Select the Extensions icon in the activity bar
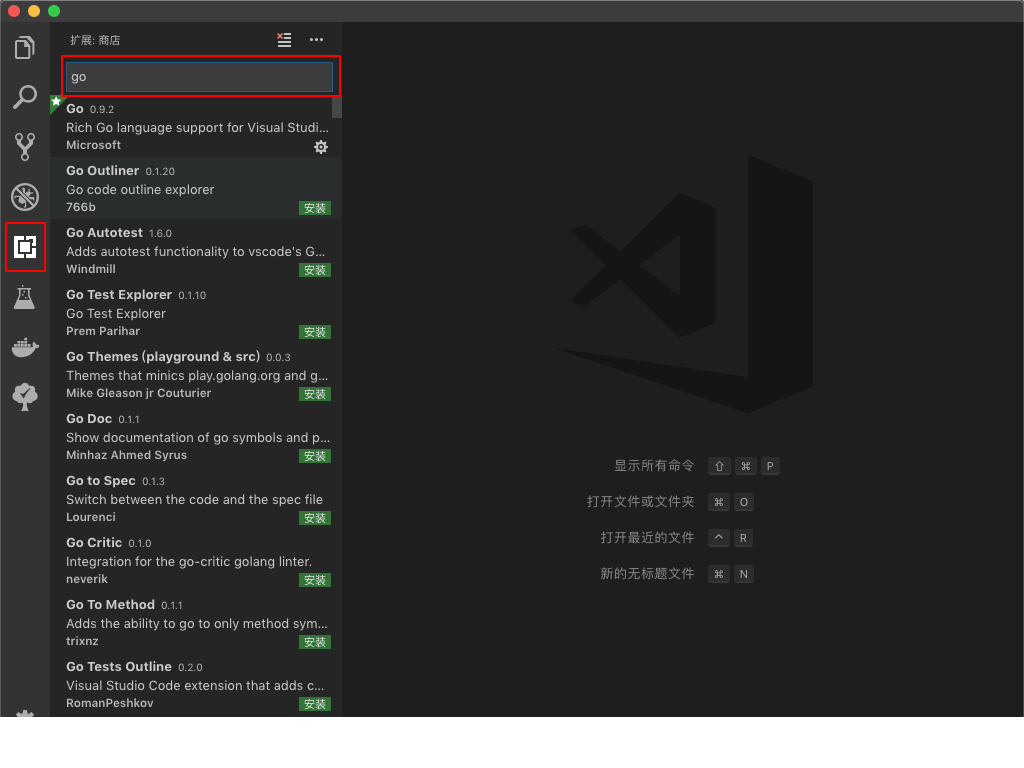Image resolution: width=1024 pixels, height=768 pixels. click(x=24, y=246)
